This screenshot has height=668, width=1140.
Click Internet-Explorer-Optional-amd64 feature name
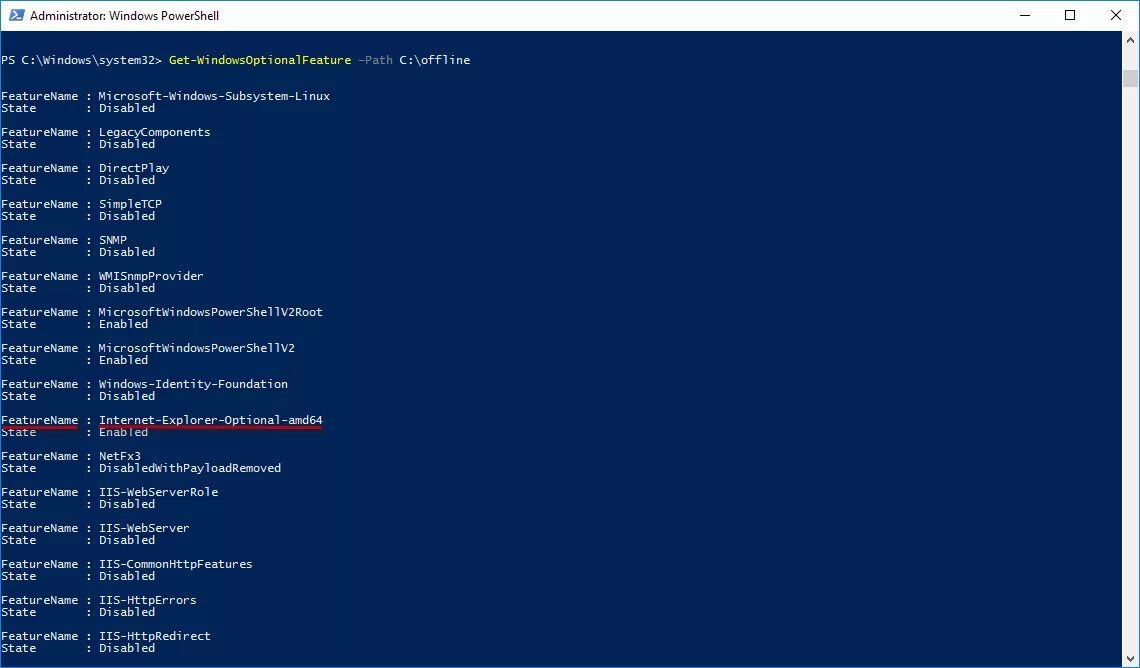(211, 420)
